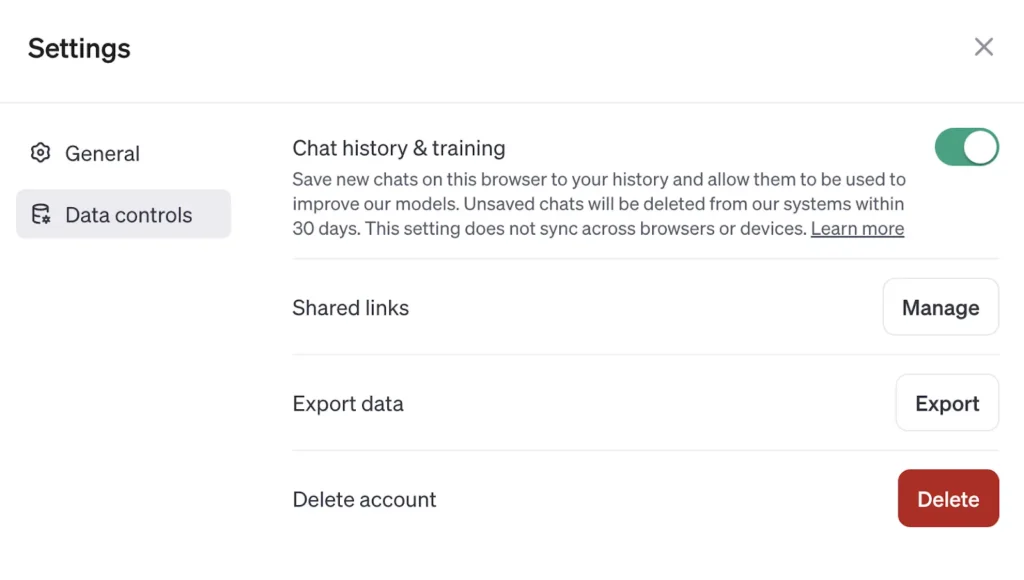1024x580 pixels.
Task: Click the General settings gear icon
Action: (x=40, y=153)
